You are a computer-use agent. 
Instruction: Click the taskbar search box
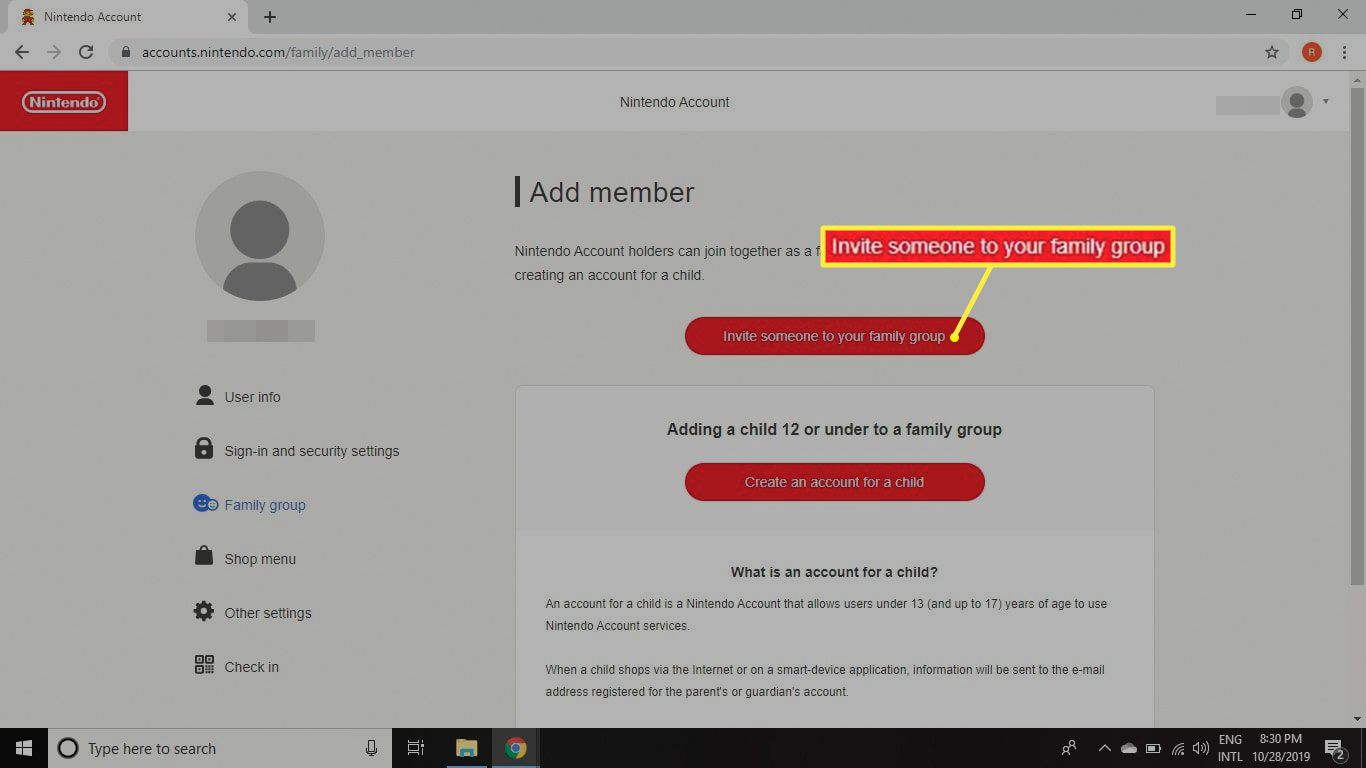pyautogui.click(x=220, y=748)
